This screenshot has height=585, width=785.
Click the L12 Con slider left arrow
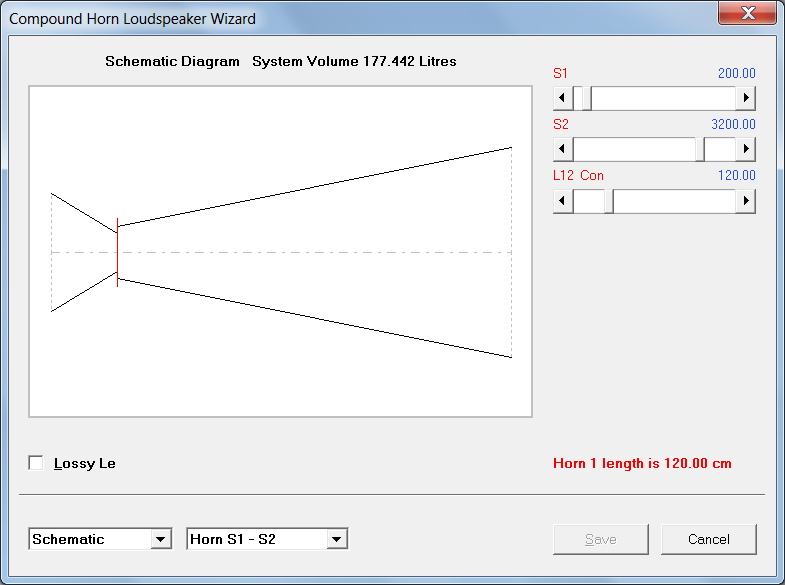[563, 201]
